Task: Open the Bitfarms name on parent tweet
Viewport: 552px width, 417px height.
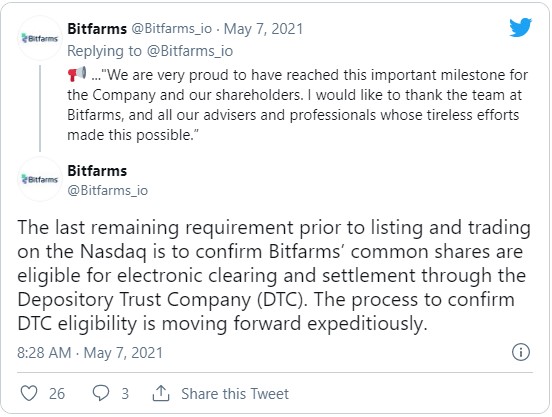Action: point(97,29)
